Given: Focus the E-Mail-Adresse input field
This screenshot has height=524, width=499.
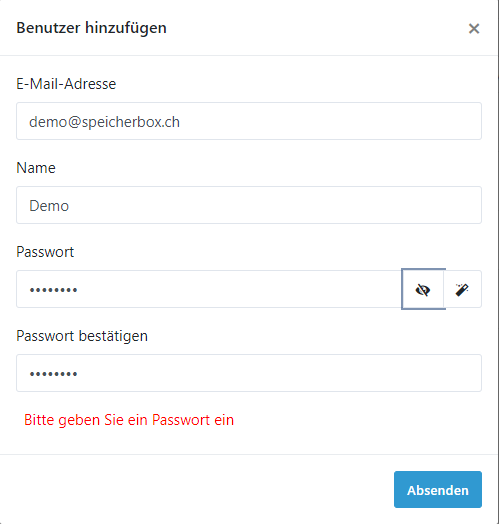Looking at the screenshot, I should tap(249, 121).
